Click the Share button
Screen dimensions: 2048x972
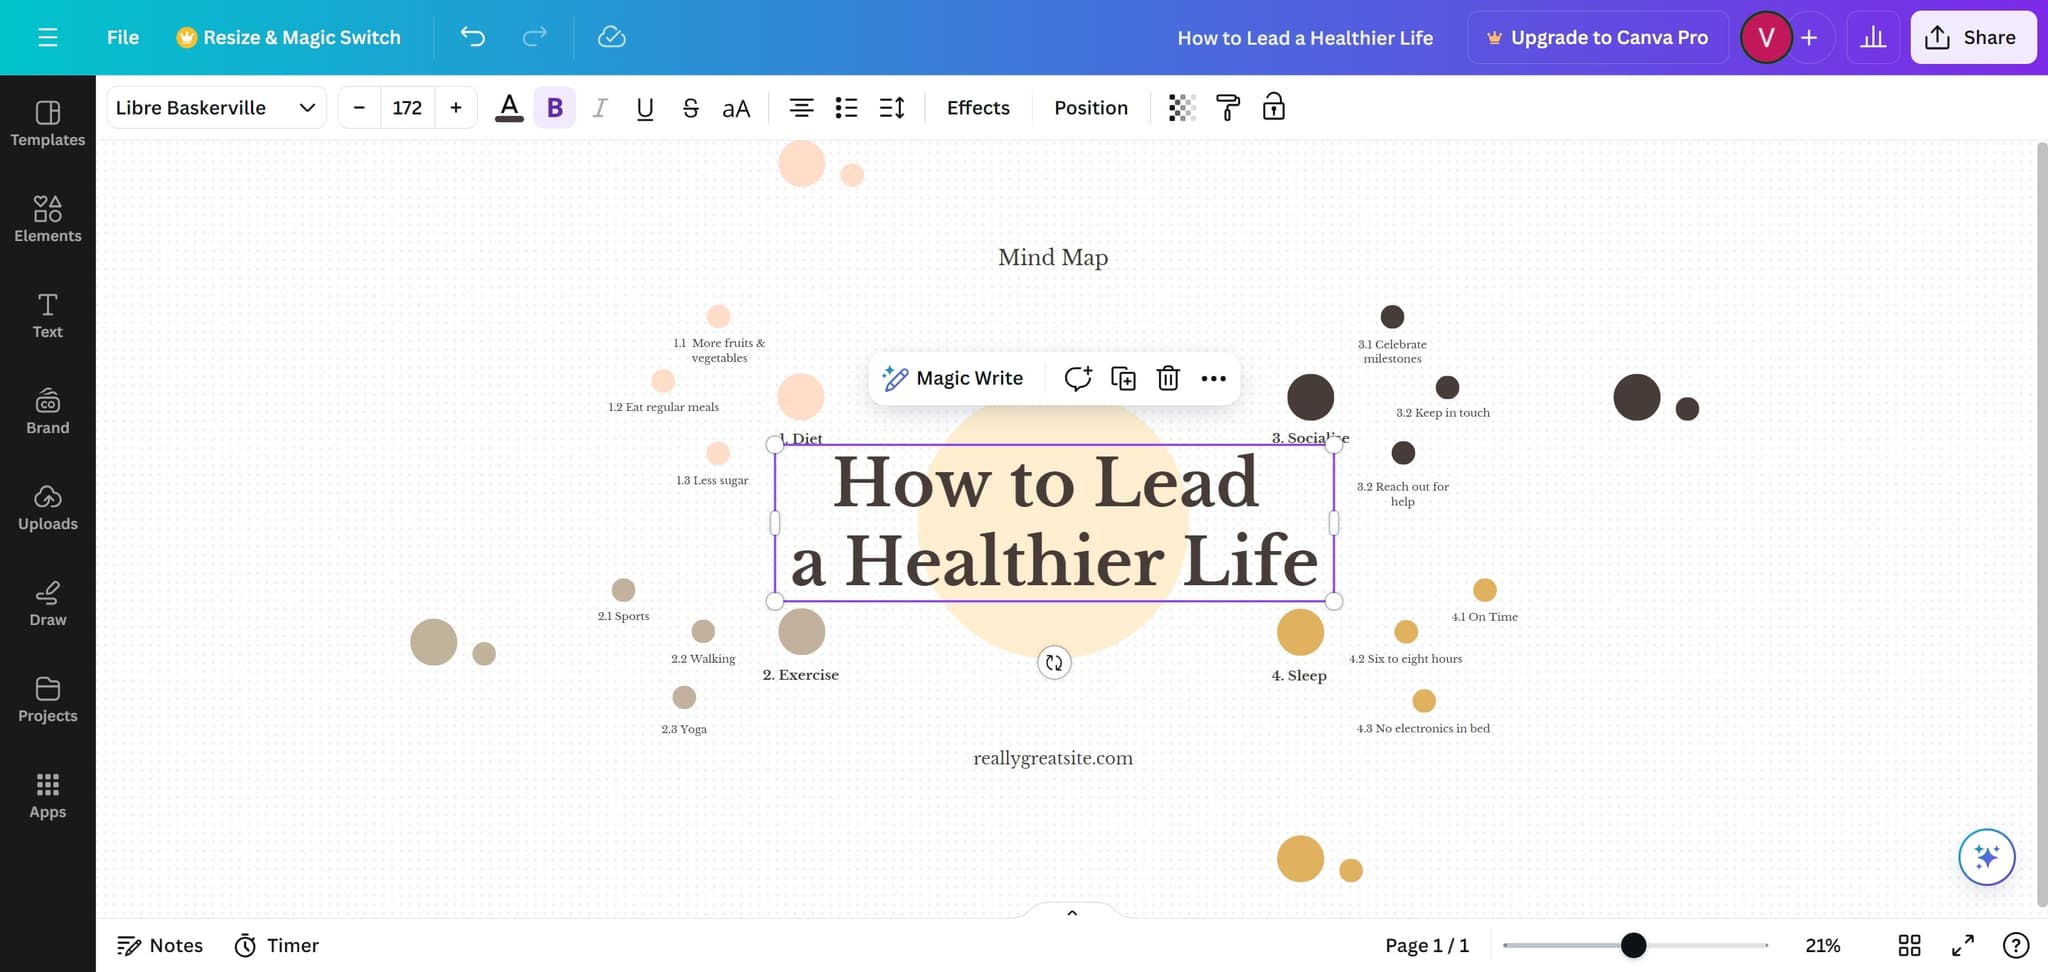tap(1972, 37)
